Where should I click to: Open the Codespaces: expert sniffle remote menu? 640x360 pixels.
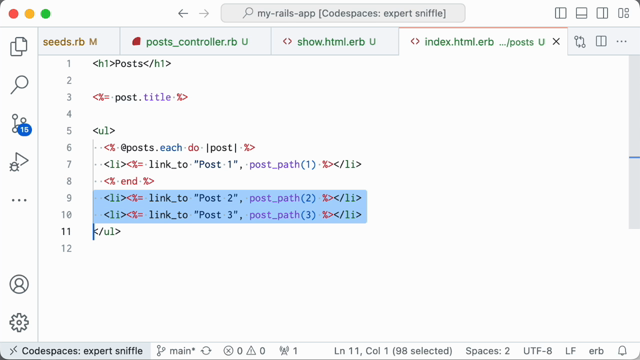click(x=76, y=351)
